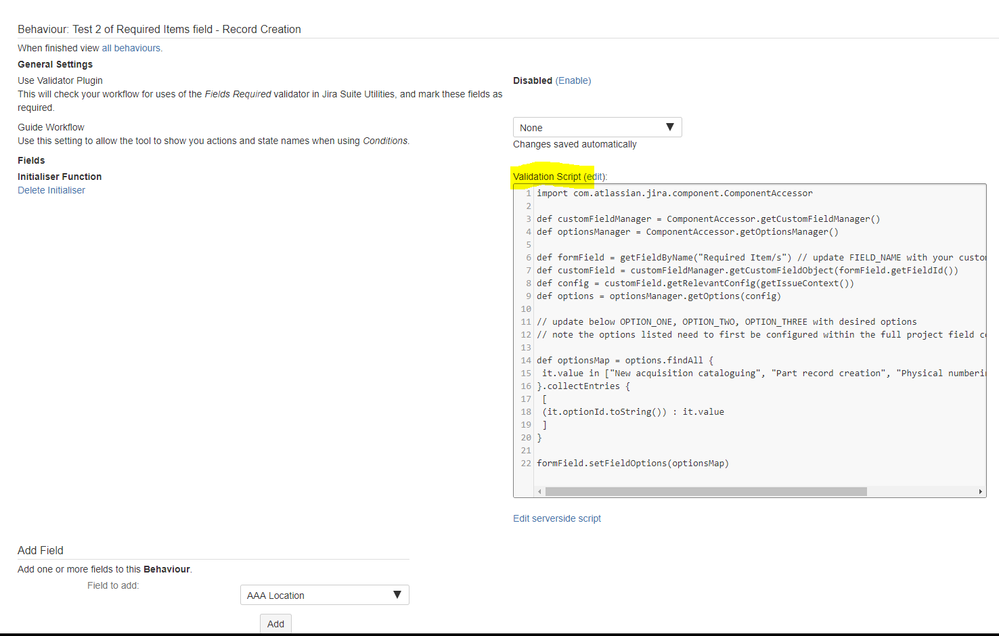
Task: Edit the Validation Script
Action: [x=594, y=177]
